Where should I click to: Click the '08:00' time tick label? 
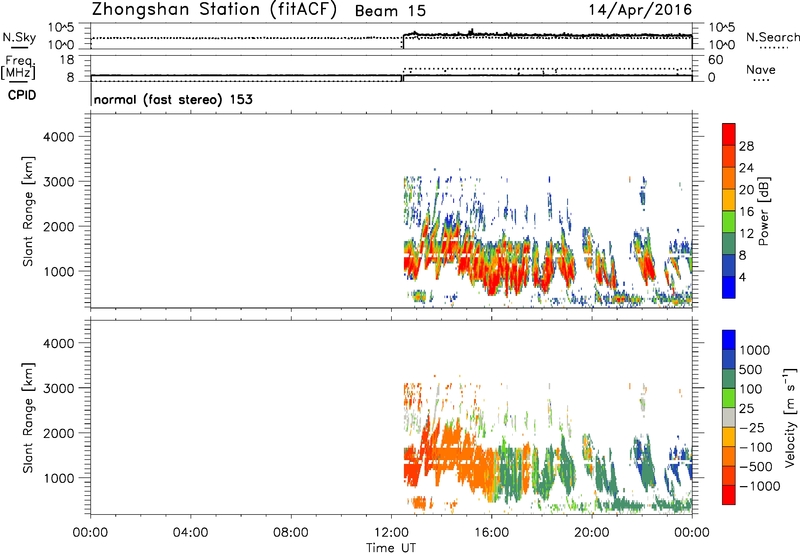pos(291,533)
